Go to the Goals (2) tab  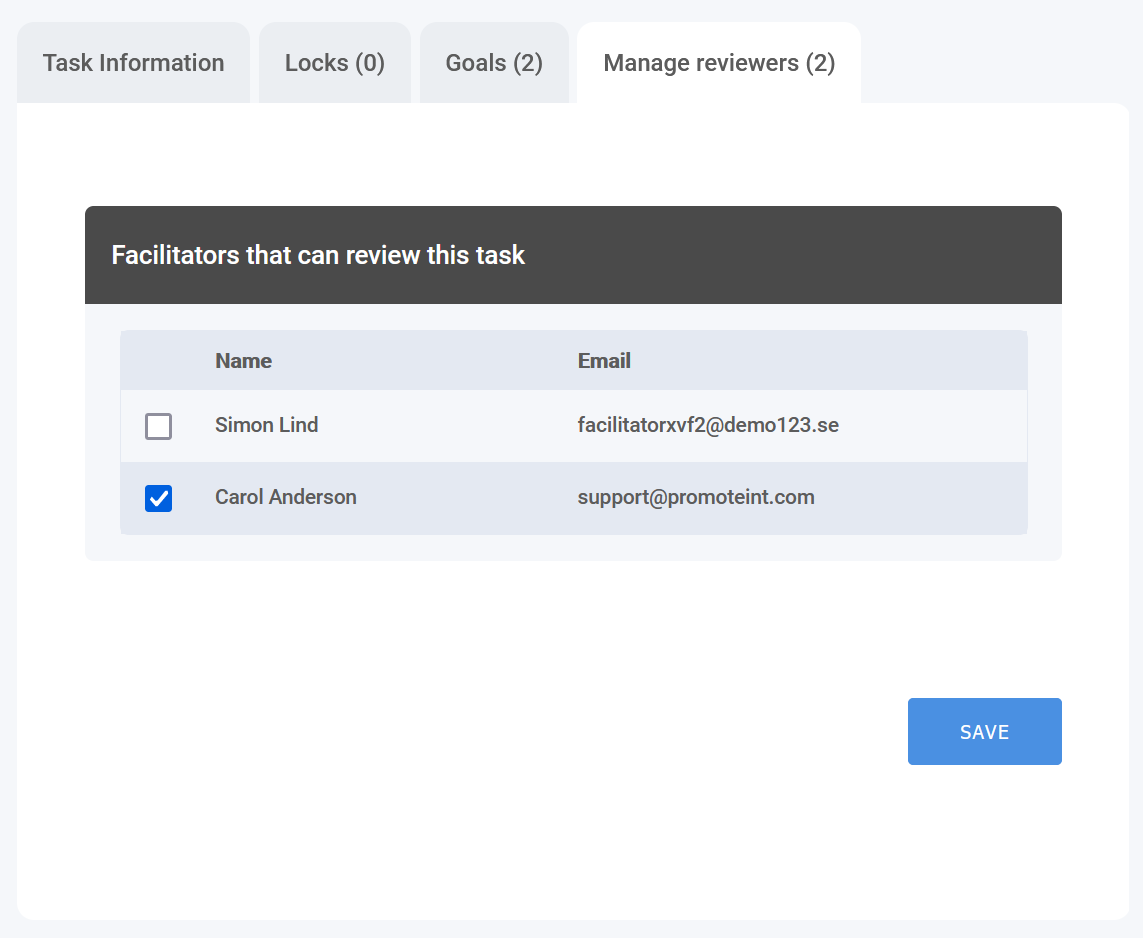pyautogui.click(x=494, y=63)
